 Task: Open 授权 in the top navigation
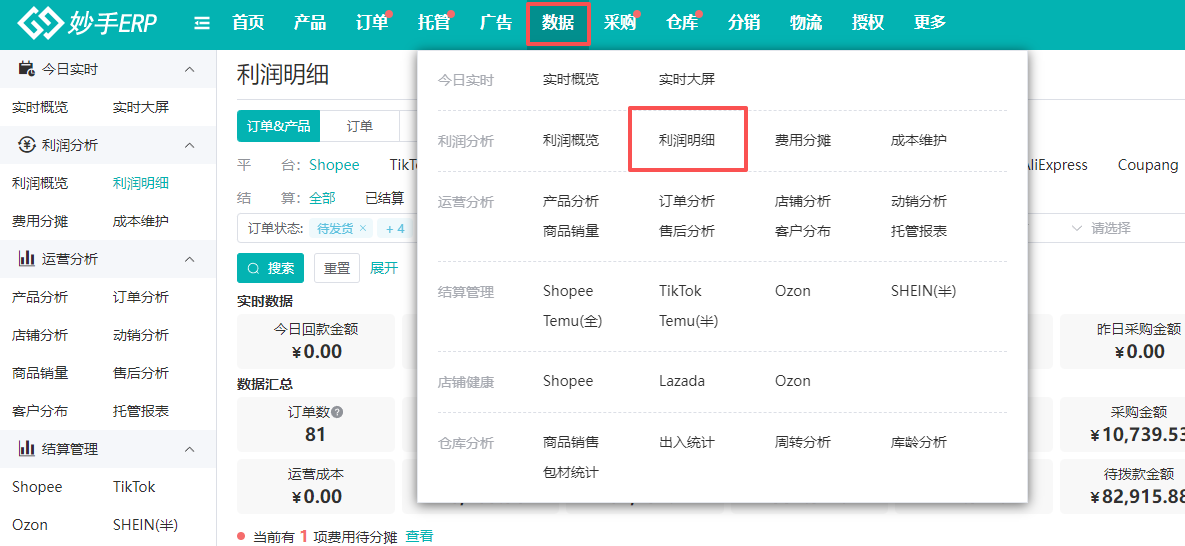pyautogui.click(x=868, y=23)
